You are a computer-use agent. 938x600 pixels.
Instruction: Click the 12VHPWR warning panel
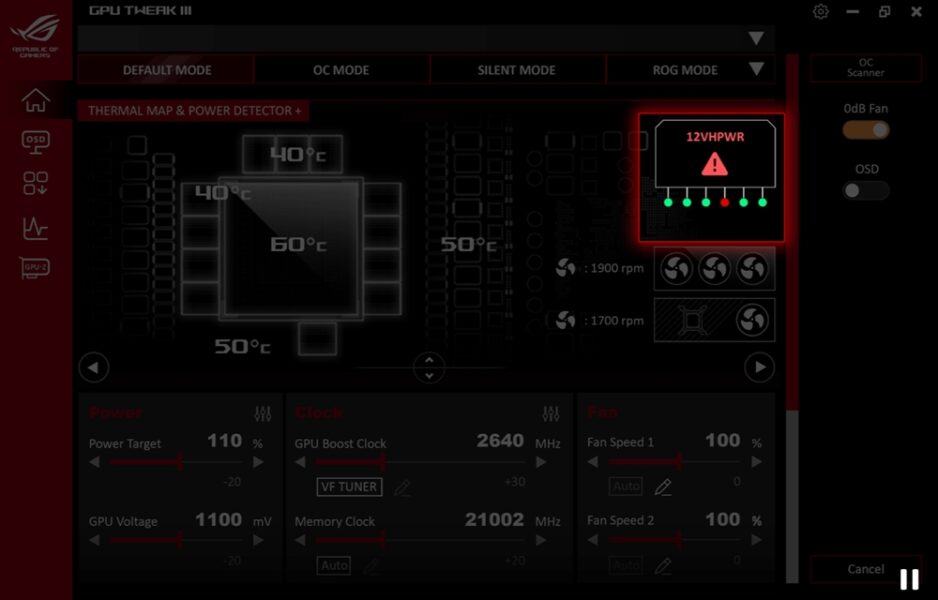(x=711, y=177)
